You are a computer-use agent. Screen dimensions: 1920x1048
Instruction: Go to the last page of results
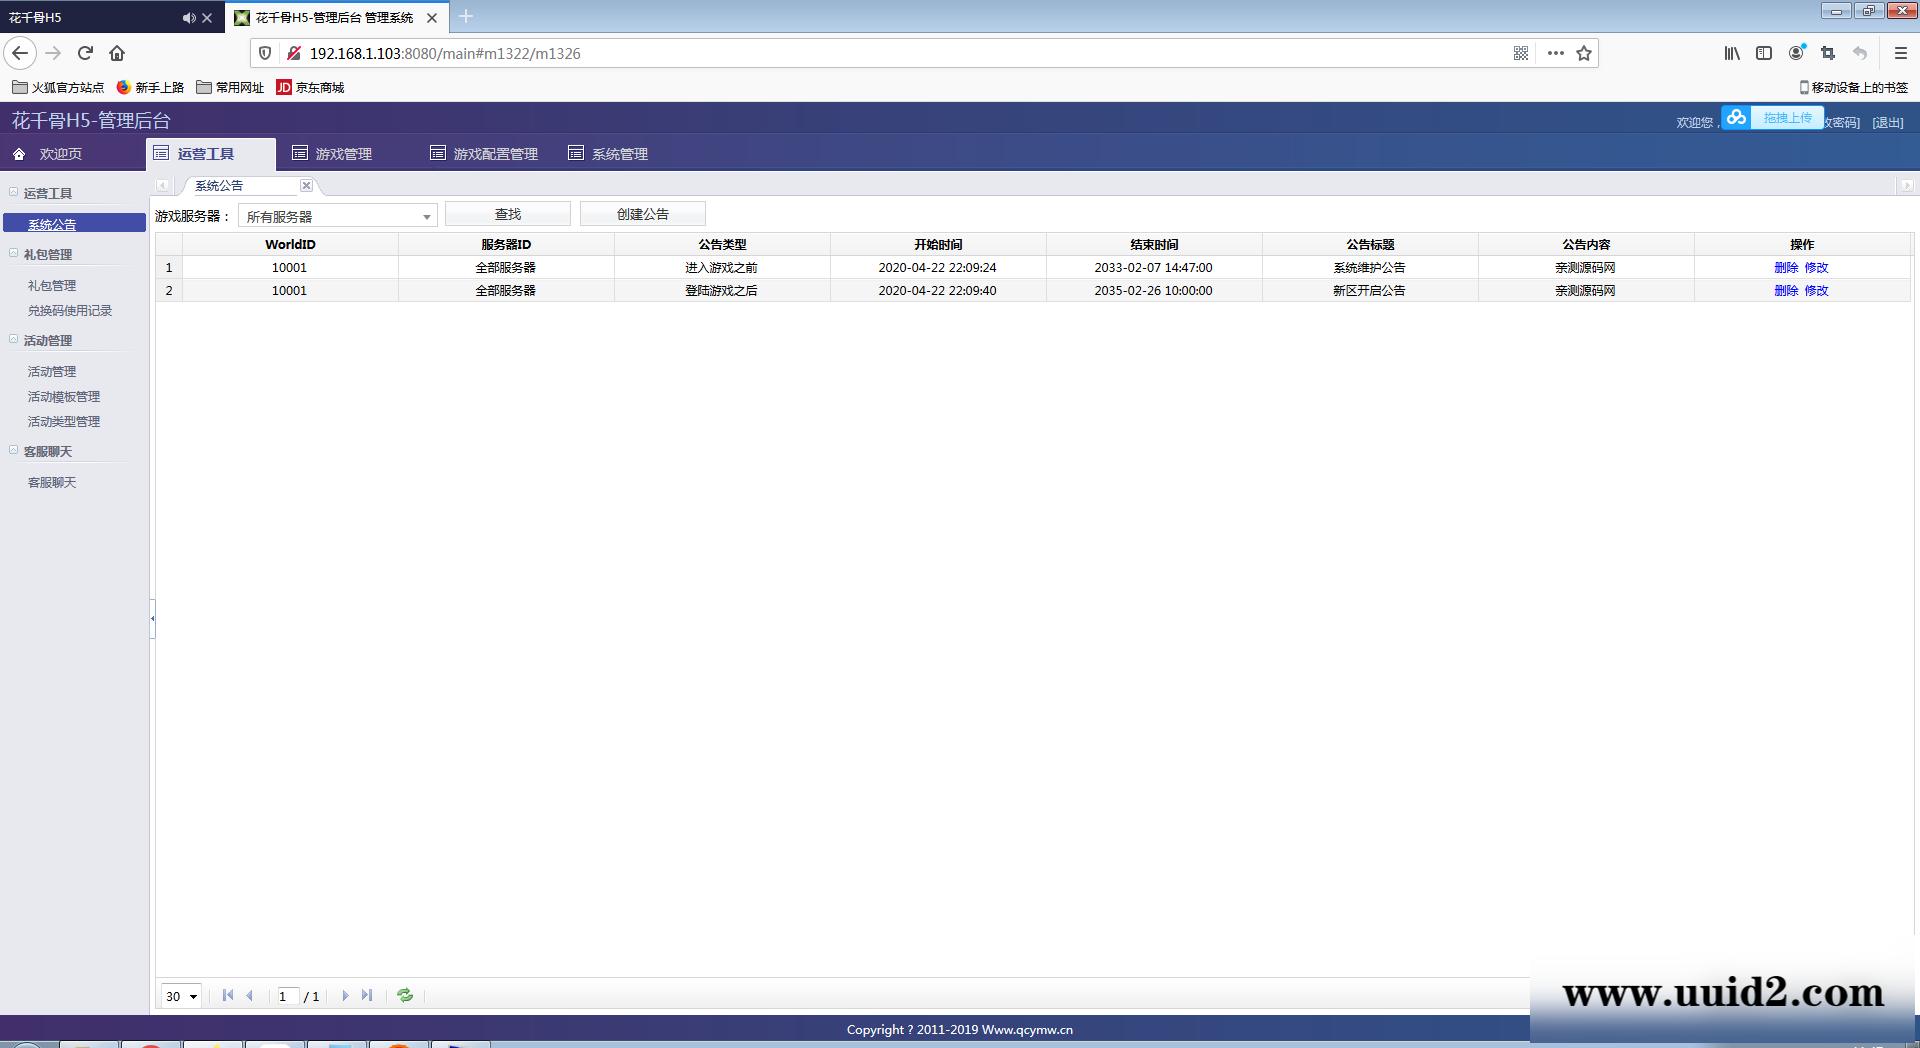pyautogui.click(x=367, y=995)
